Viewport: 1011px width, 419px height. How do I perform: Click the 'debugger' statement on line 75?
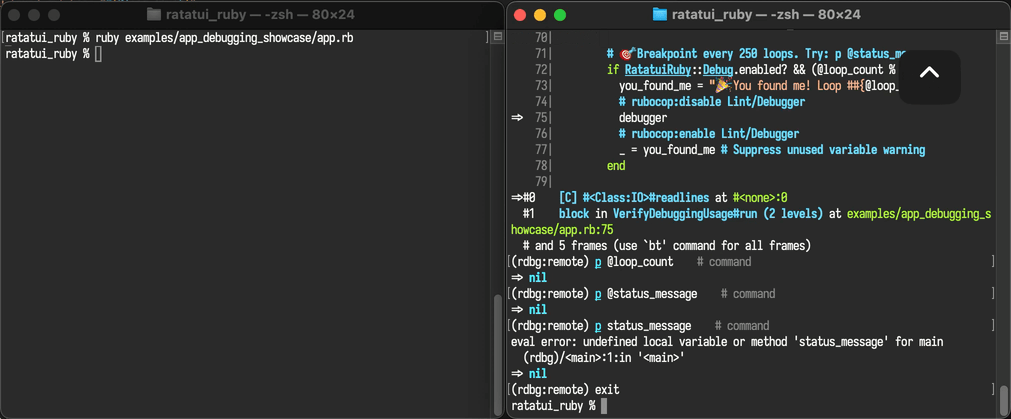(x=643, y=118)
